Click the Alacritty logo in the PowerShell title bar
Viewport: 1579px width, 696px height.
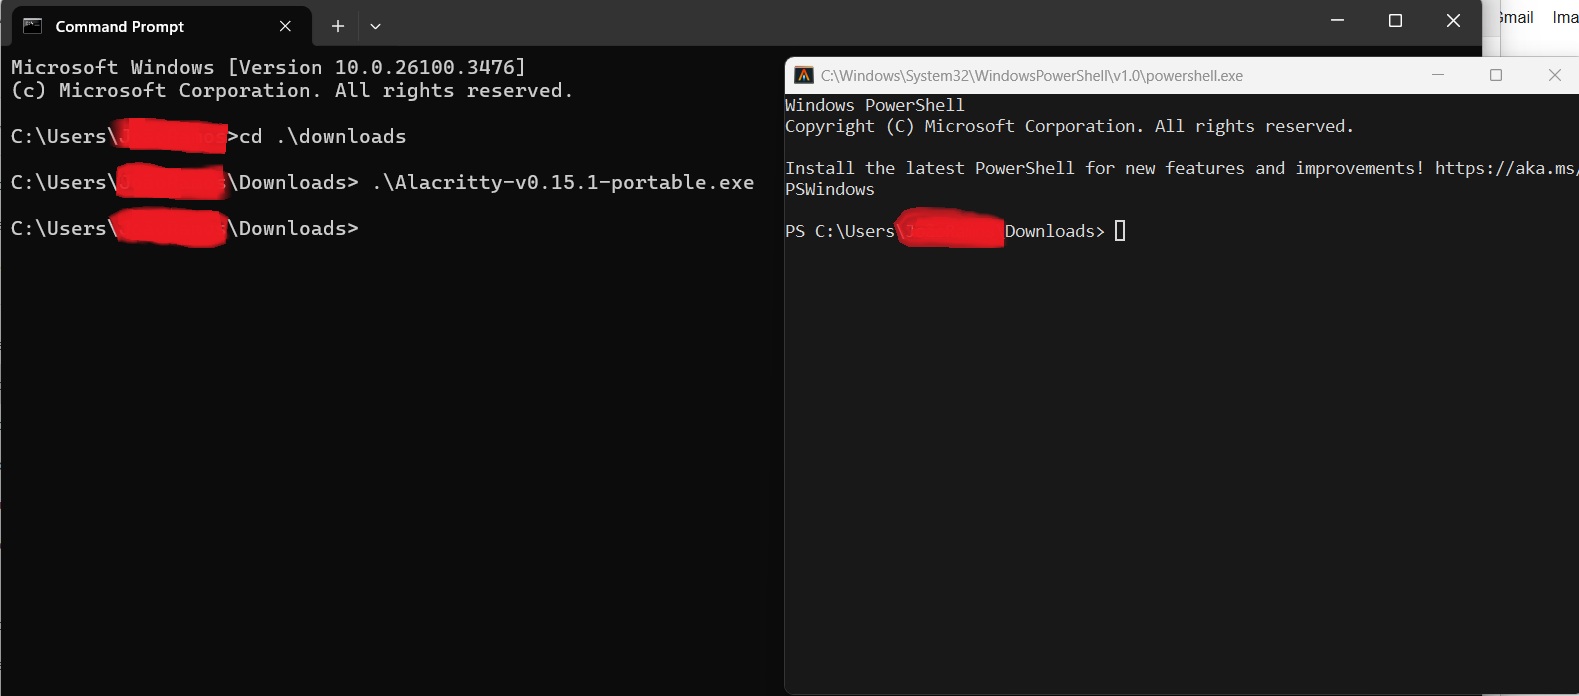[x=803, y=75]
